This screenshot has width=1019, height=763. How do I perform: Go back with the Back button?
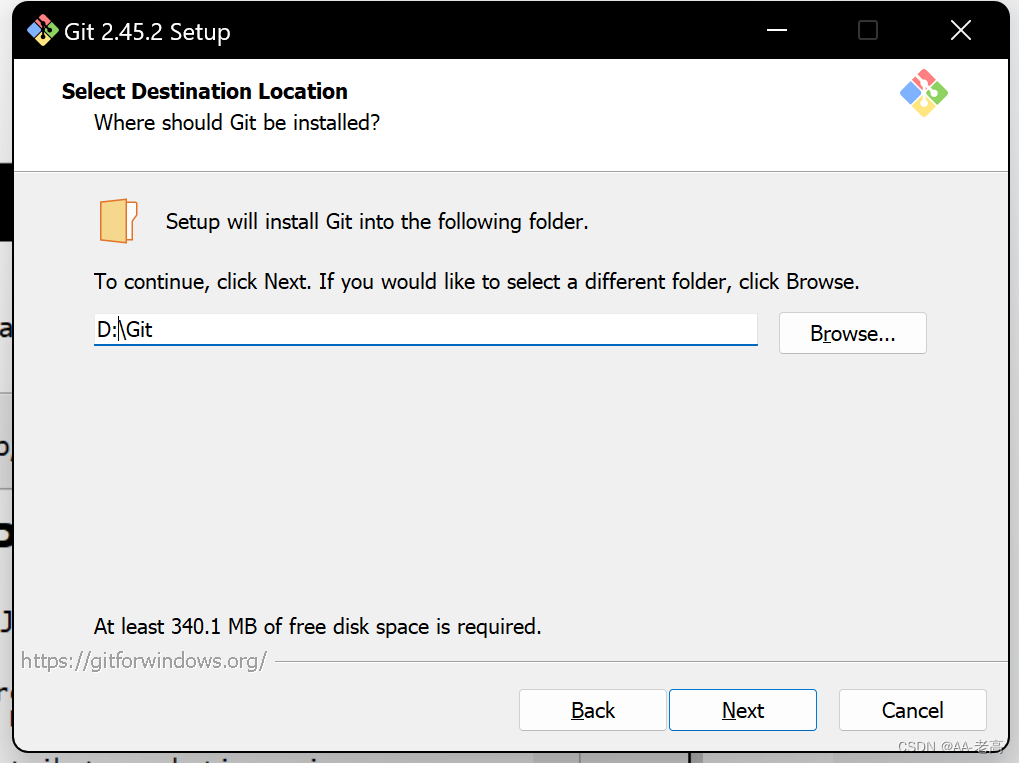[x=593, y=710]
